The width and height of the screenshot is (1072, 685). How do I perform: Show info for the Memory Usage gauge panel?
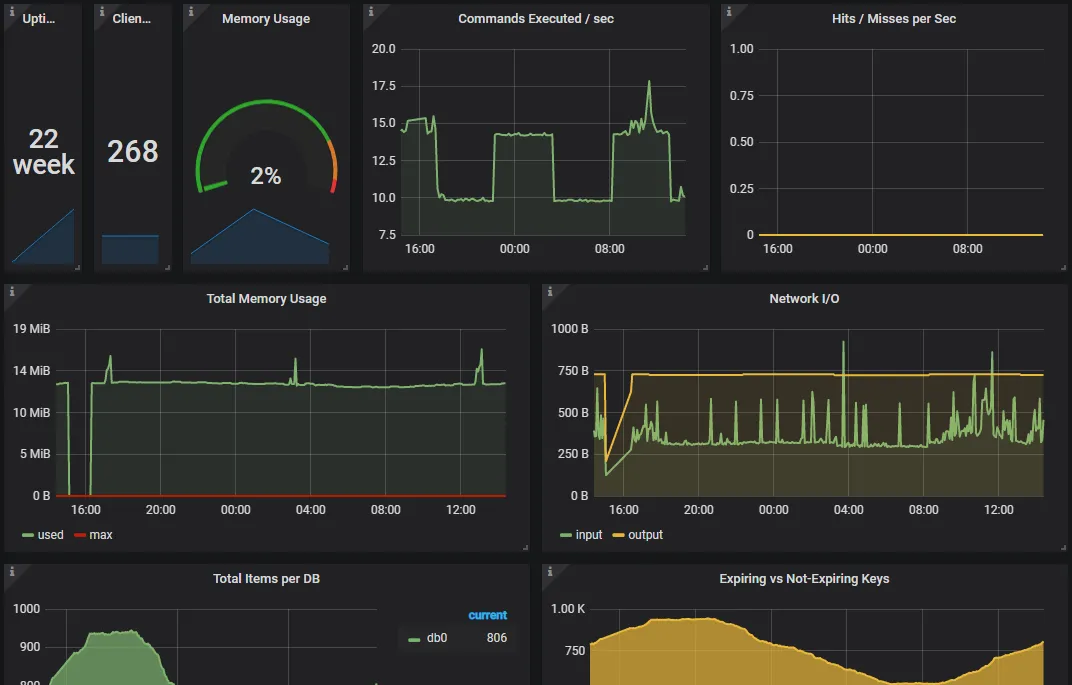[189, 11]
